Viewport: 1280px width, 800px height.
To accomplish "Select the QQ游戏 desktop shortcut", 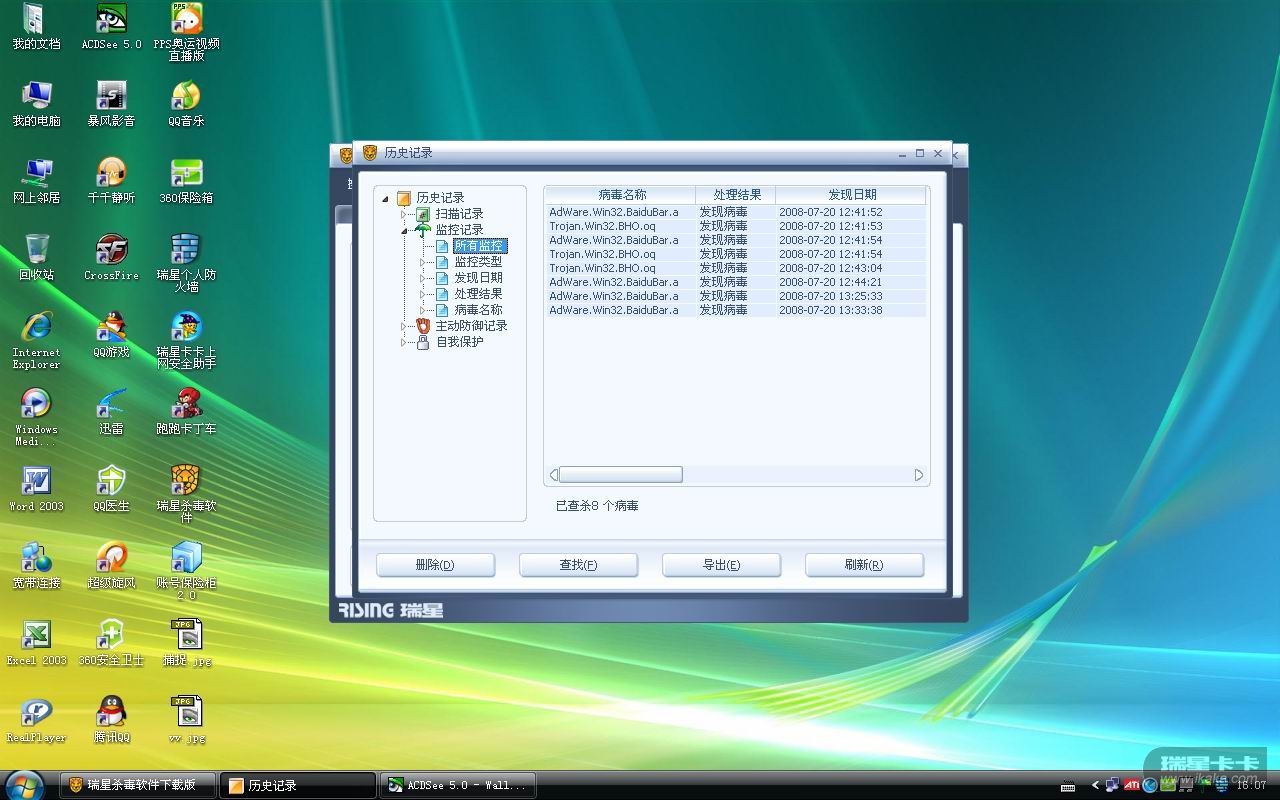I will (111, 335).
